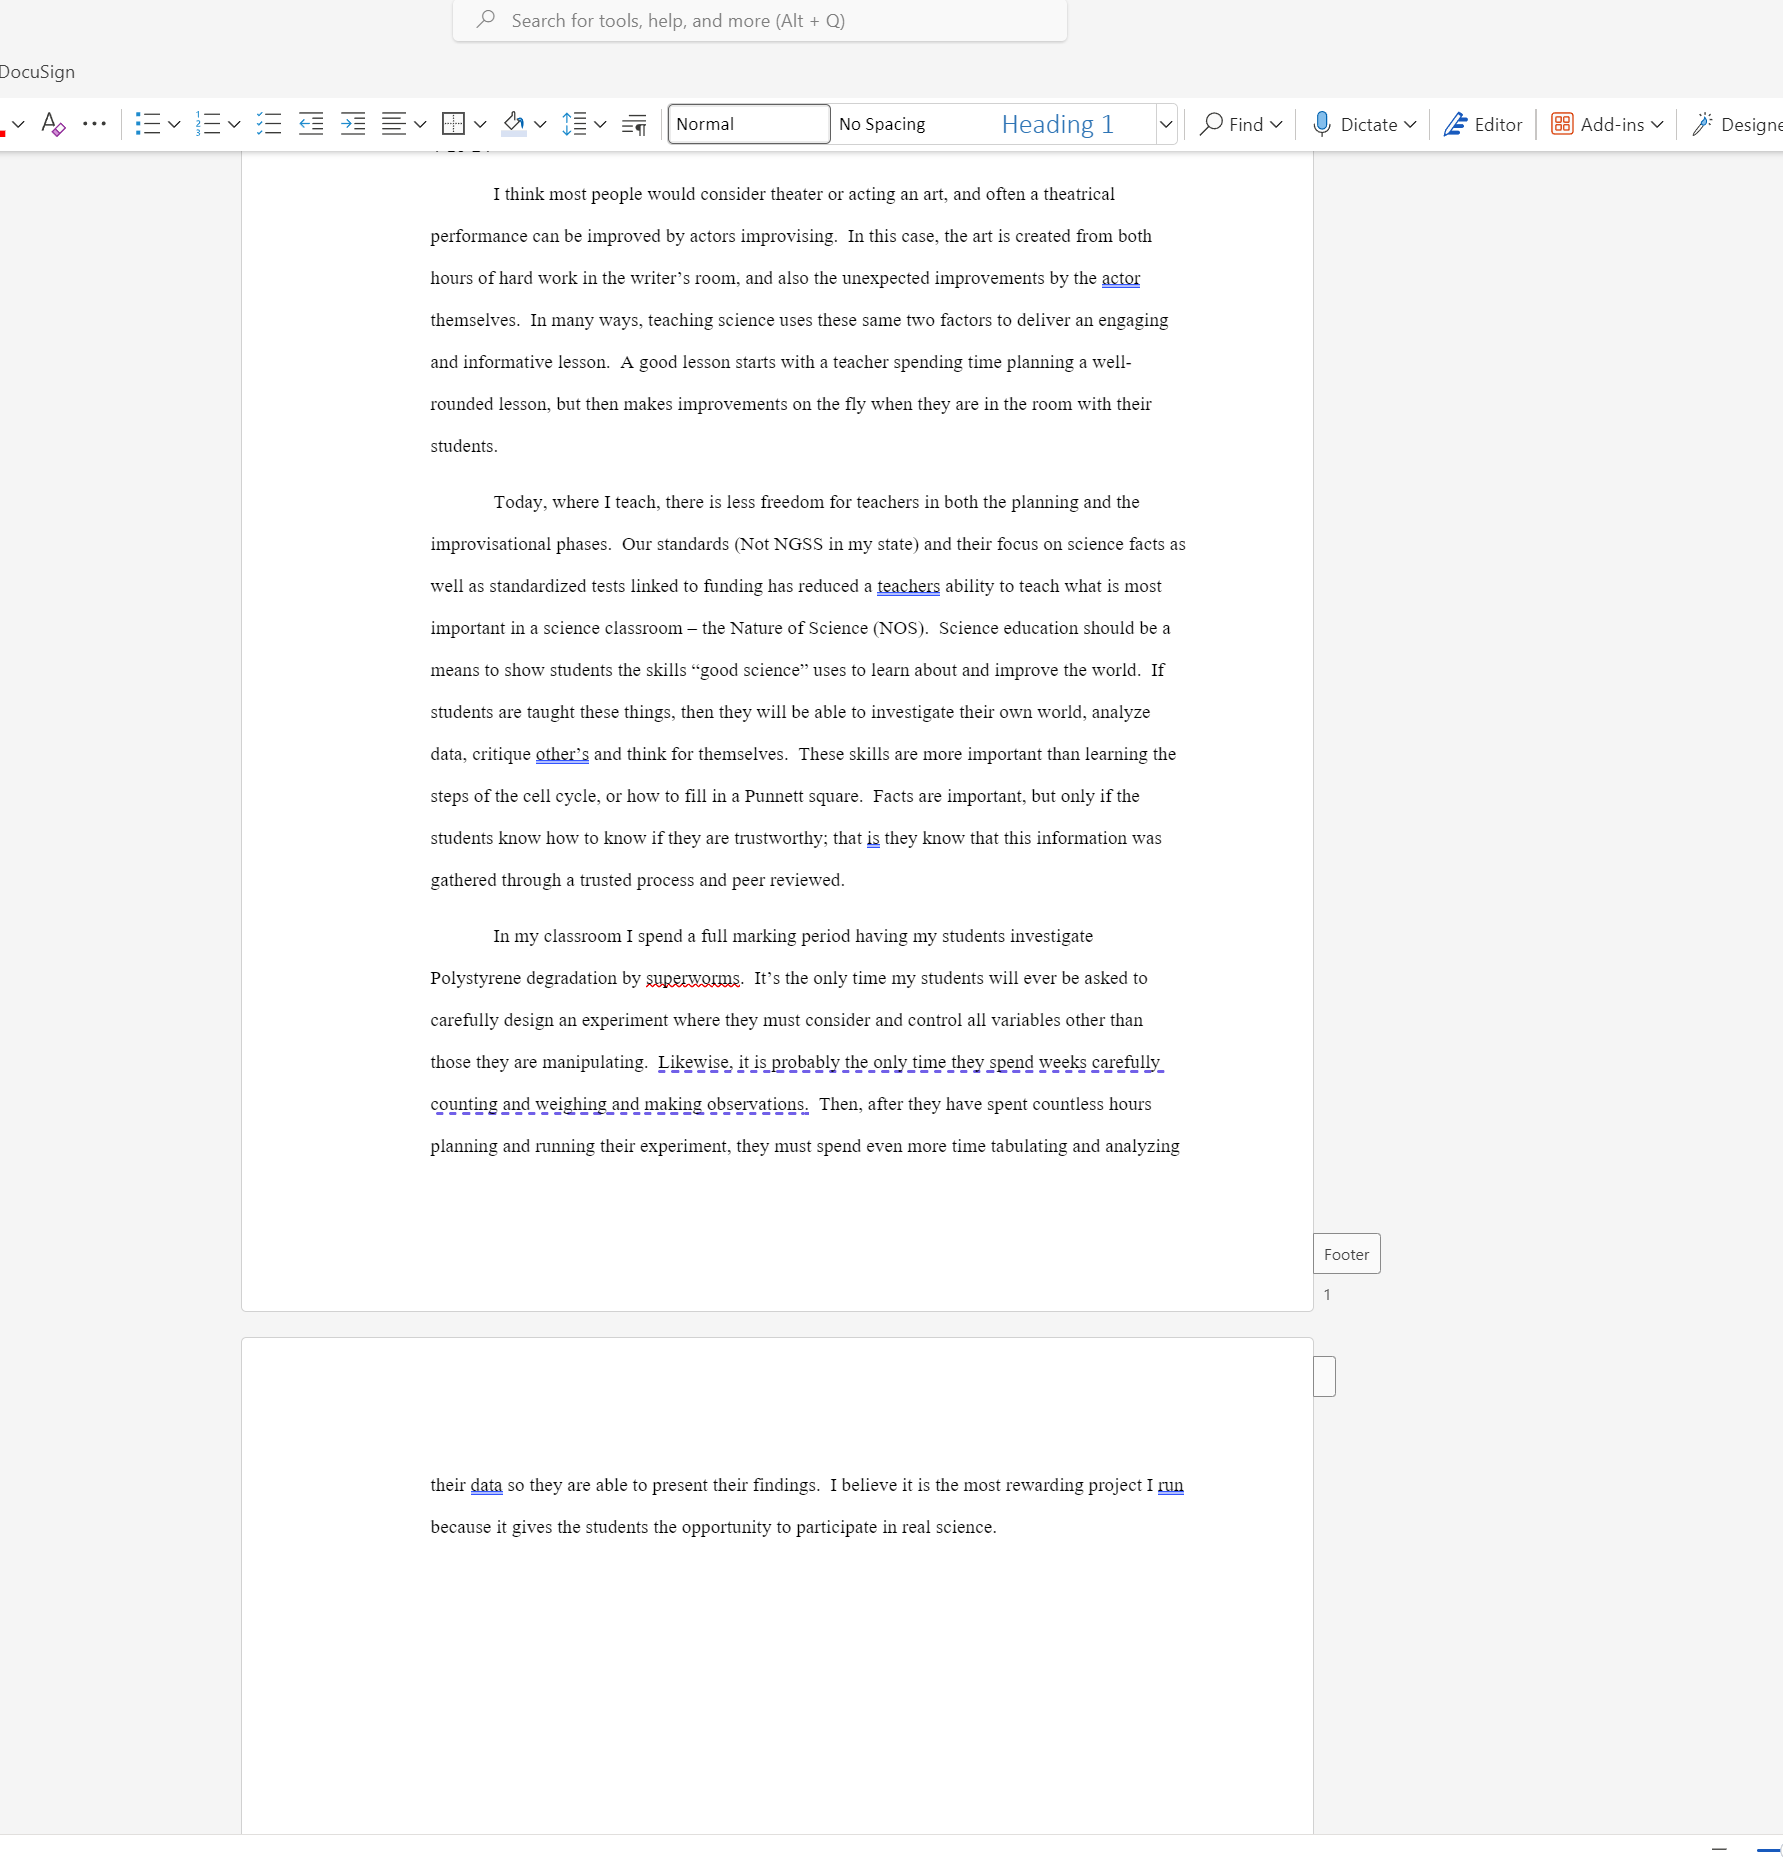Click the Clear Formatting icon
Image resolution: width=1783 pixels, height=1865 pixels.
(x=53, y=124)
